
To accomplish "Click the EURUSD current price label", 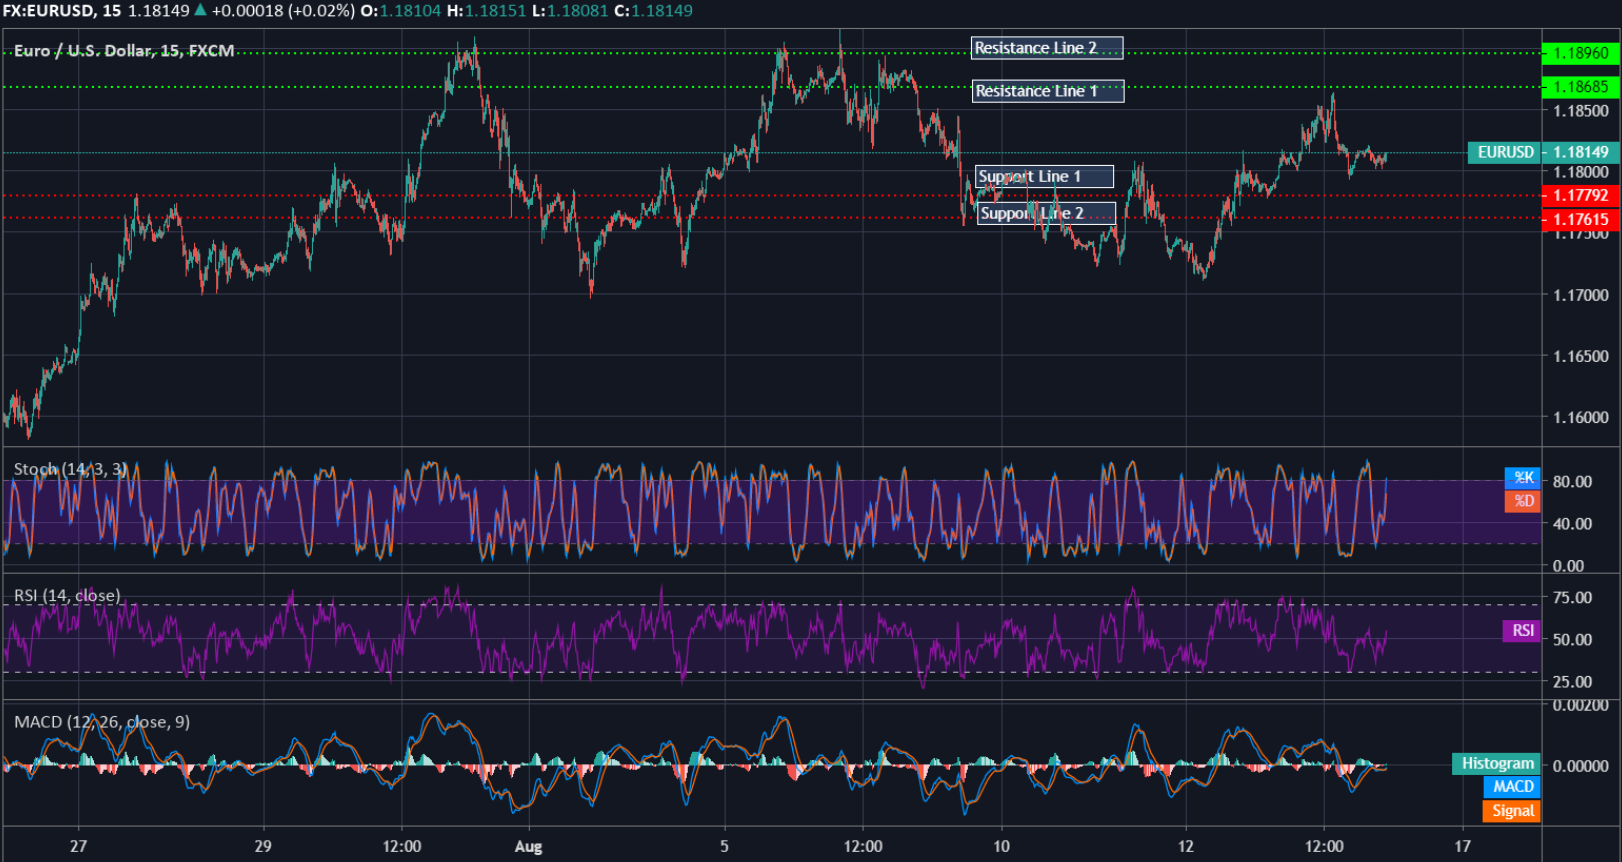I will [x=1505, y=152].
